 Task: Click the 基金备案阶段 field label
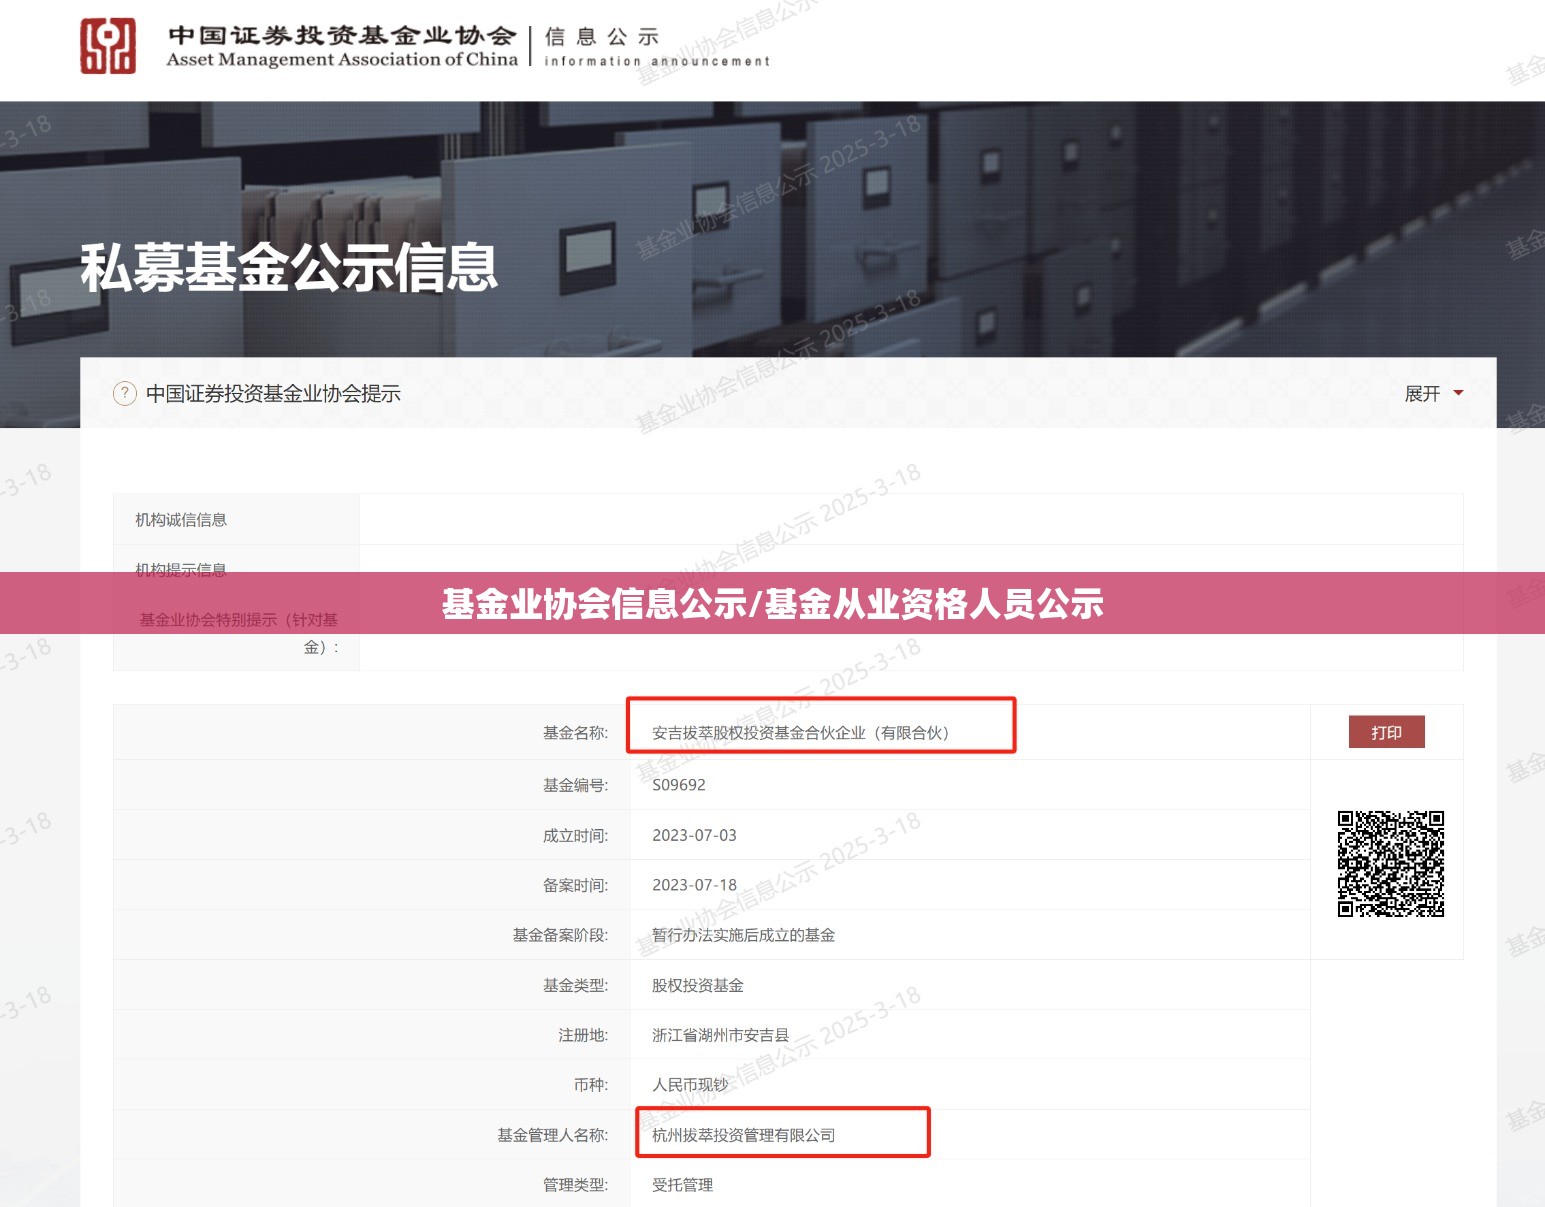coord(560,935)
